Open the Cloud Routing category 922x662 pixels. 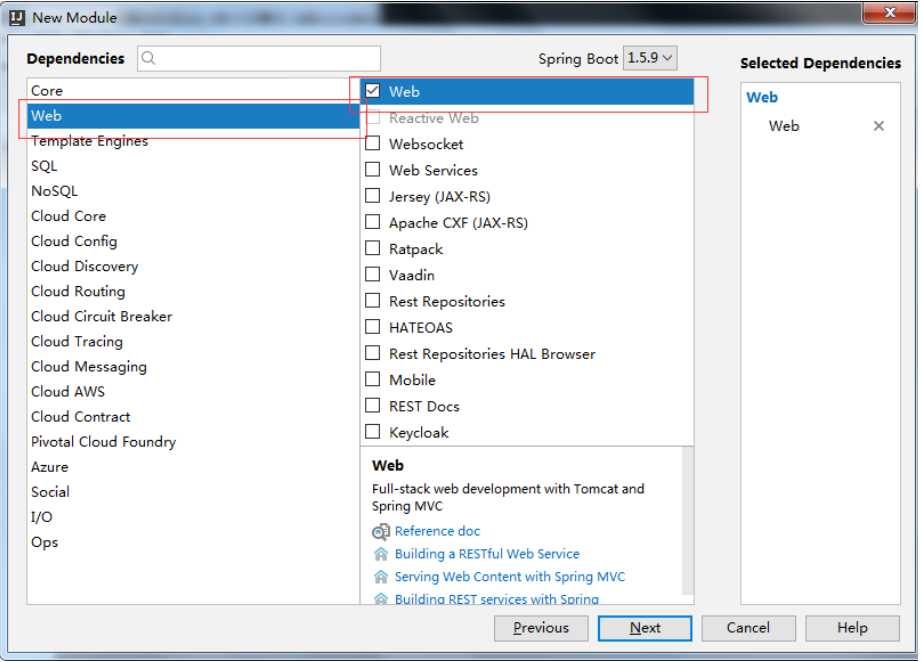click(193, 292)
